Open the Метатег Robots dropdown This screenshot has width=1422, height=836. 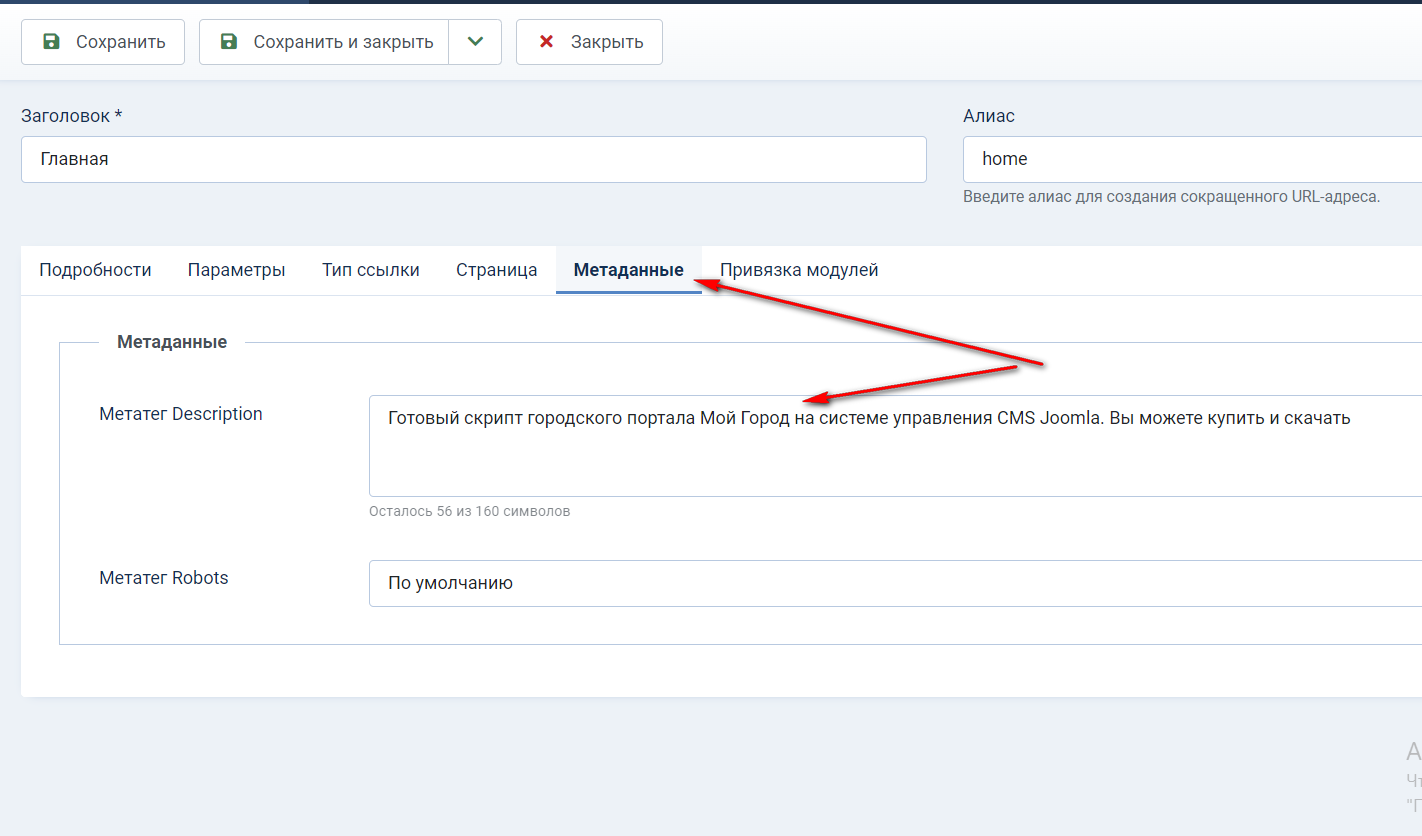[x=894, y=583]
